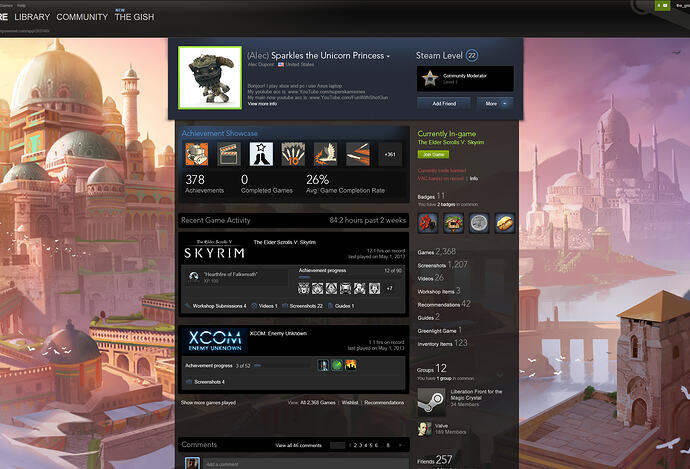The image size is (690, 469).
Task: Click the Hearthfire of Falkreath badge icon
Action: [x=194, y=276]
